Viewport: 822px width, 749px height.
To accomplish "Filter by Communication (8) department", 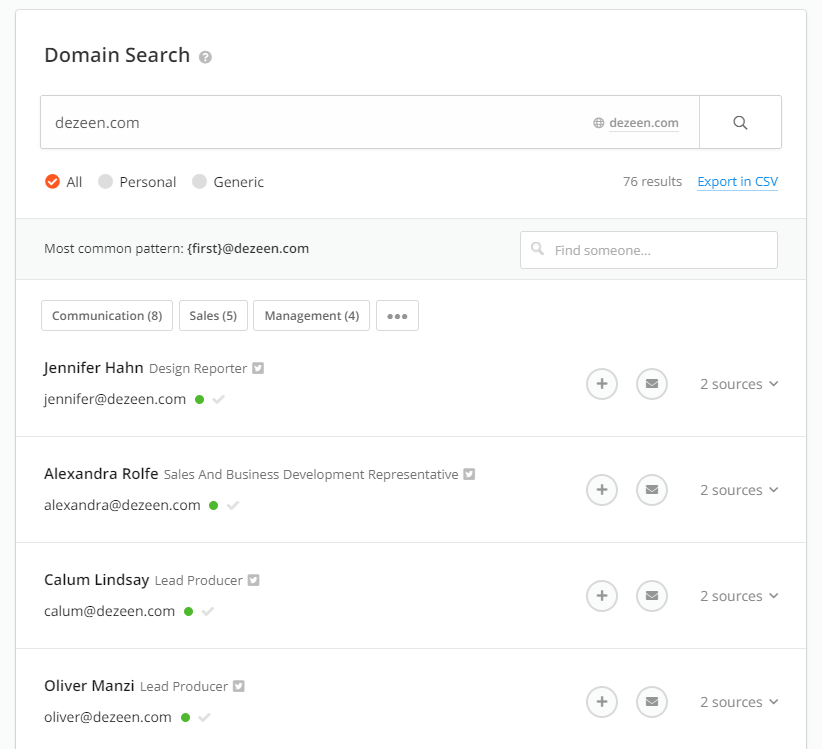I will pyautogui.click(x=107, y=316).
